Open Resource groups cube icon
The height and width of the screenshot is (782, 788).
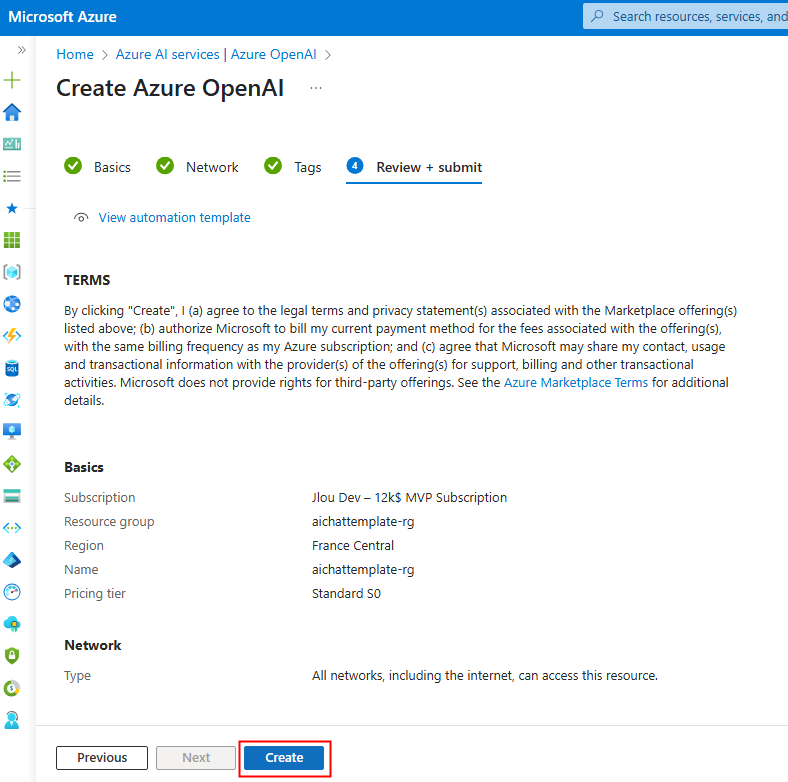[12, 272]
